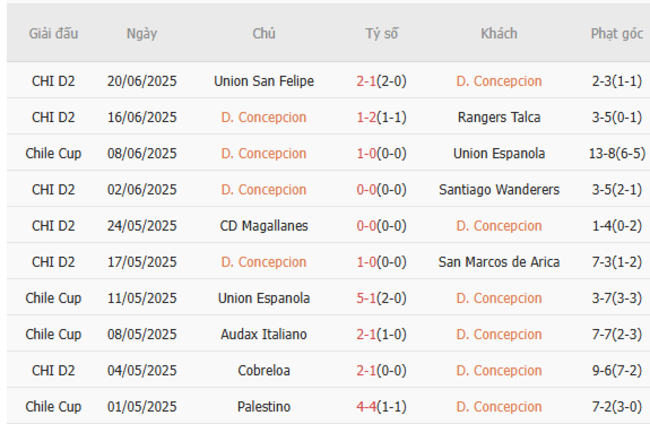Viewport: 650px width, 424px height.
Task: Click the Palestino team link
Action: [x=264, y=407]
